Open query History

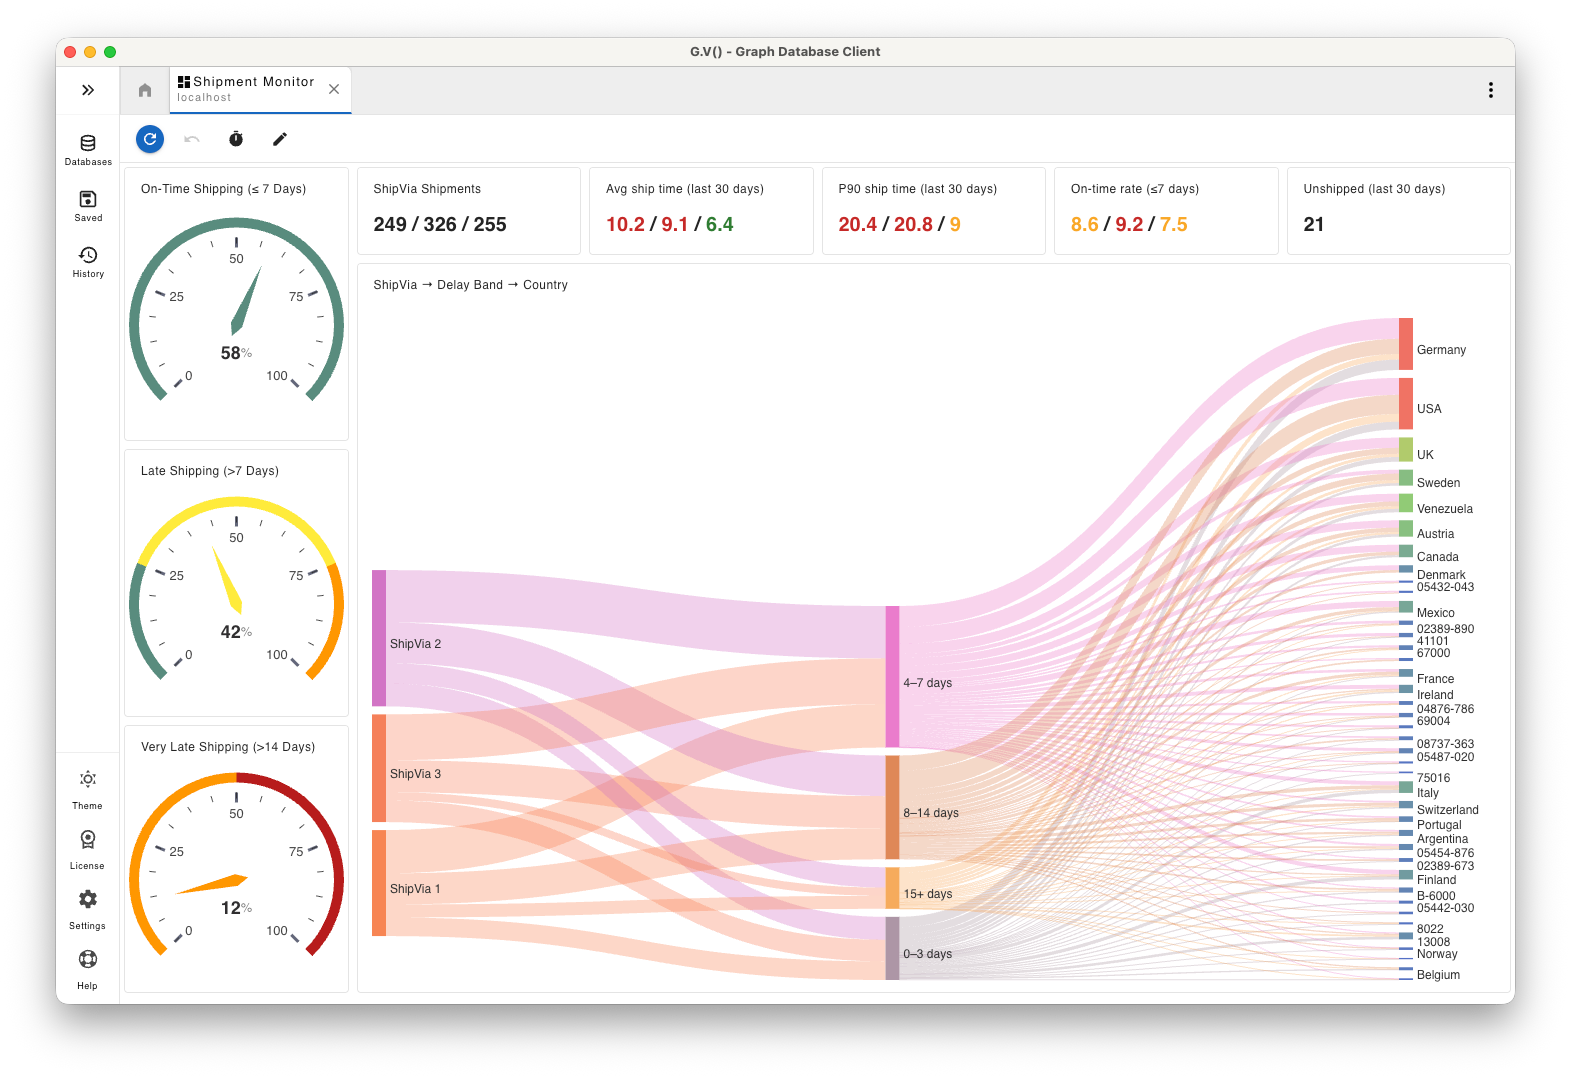click(x=88, y=261)
